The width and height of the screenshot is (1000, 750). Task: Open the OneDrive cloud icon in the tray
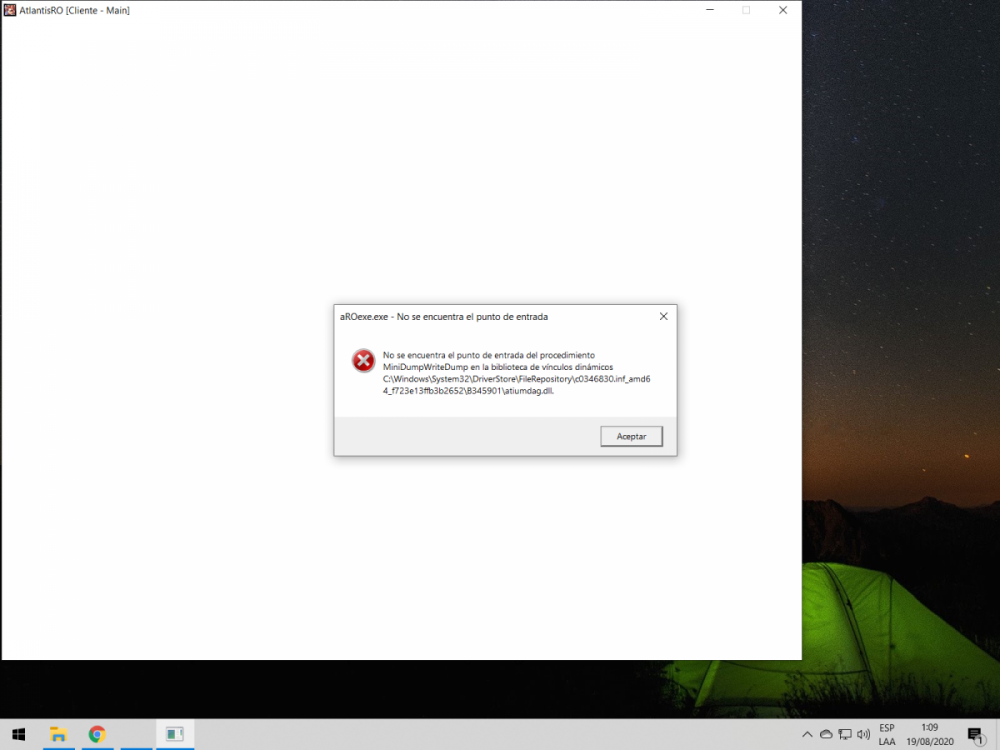827,733
